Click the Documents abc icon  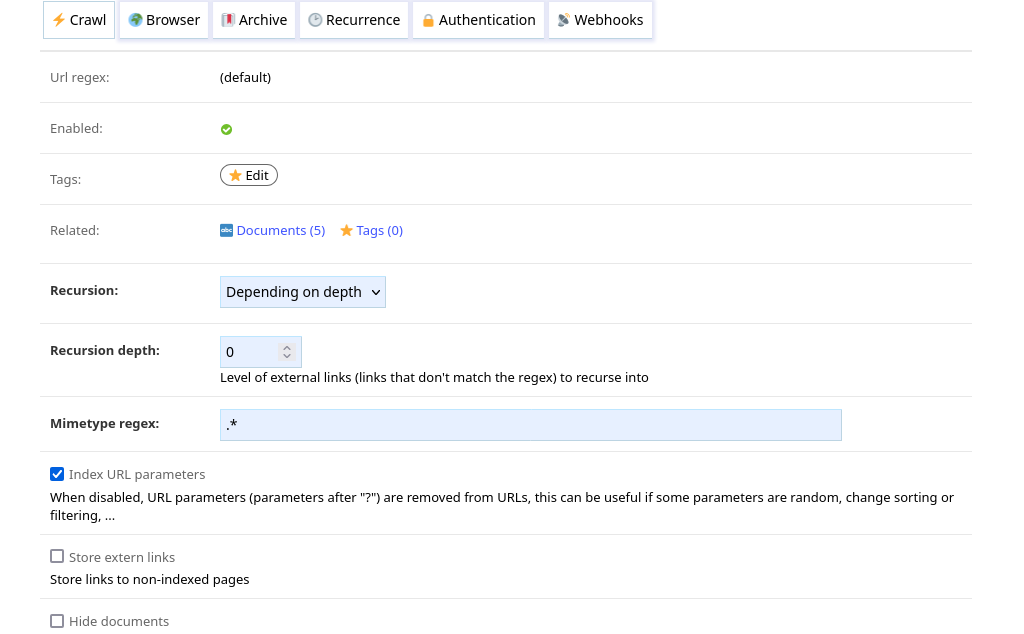click(x=226, y=230)
